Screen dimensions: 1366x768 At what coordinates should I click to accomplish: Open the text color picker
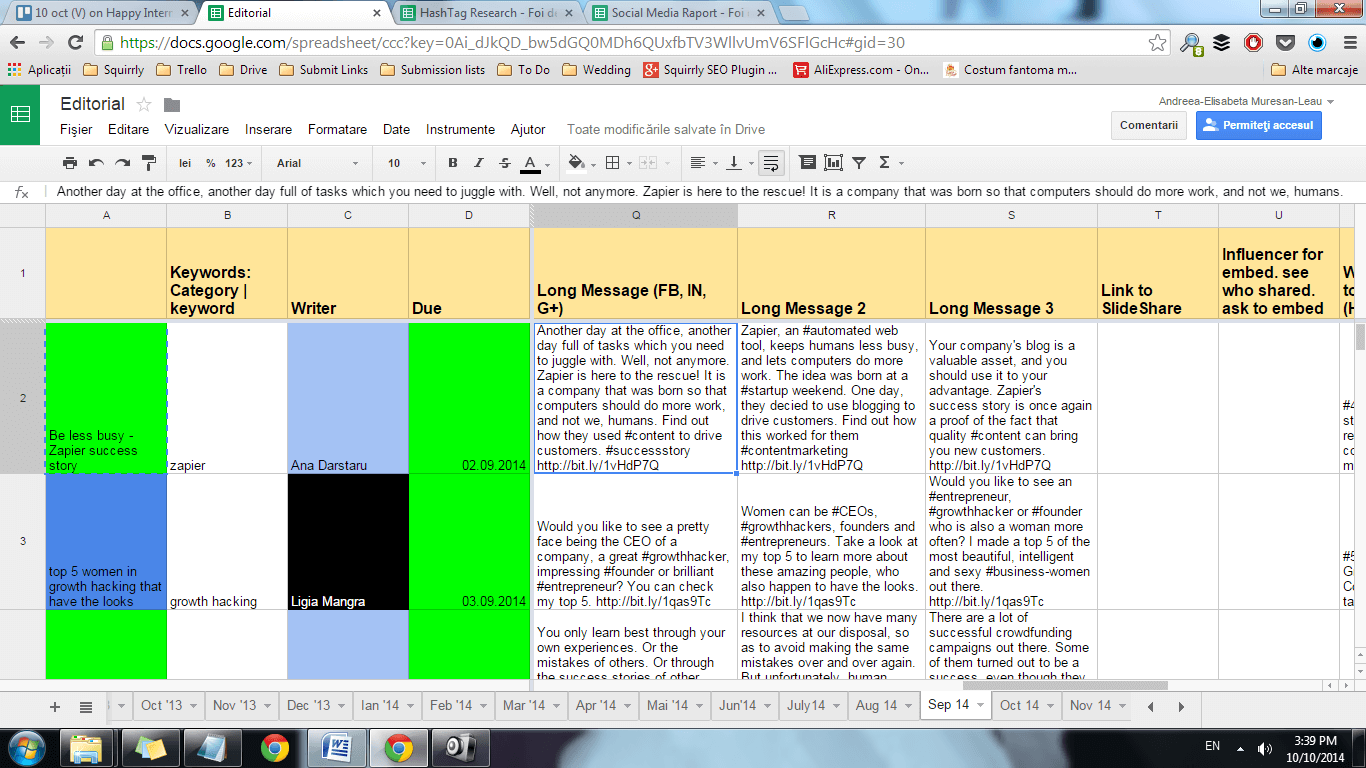click(535, 163)
